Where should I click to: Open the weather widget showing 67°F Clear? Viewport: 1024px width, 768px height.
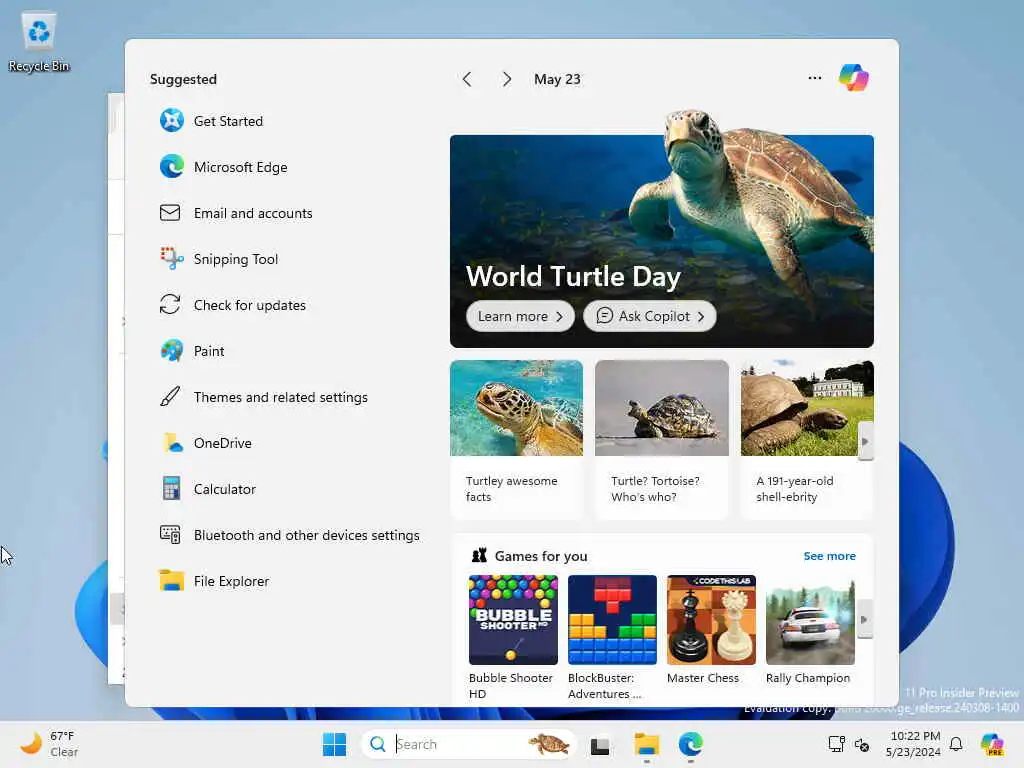click(49, 744)
